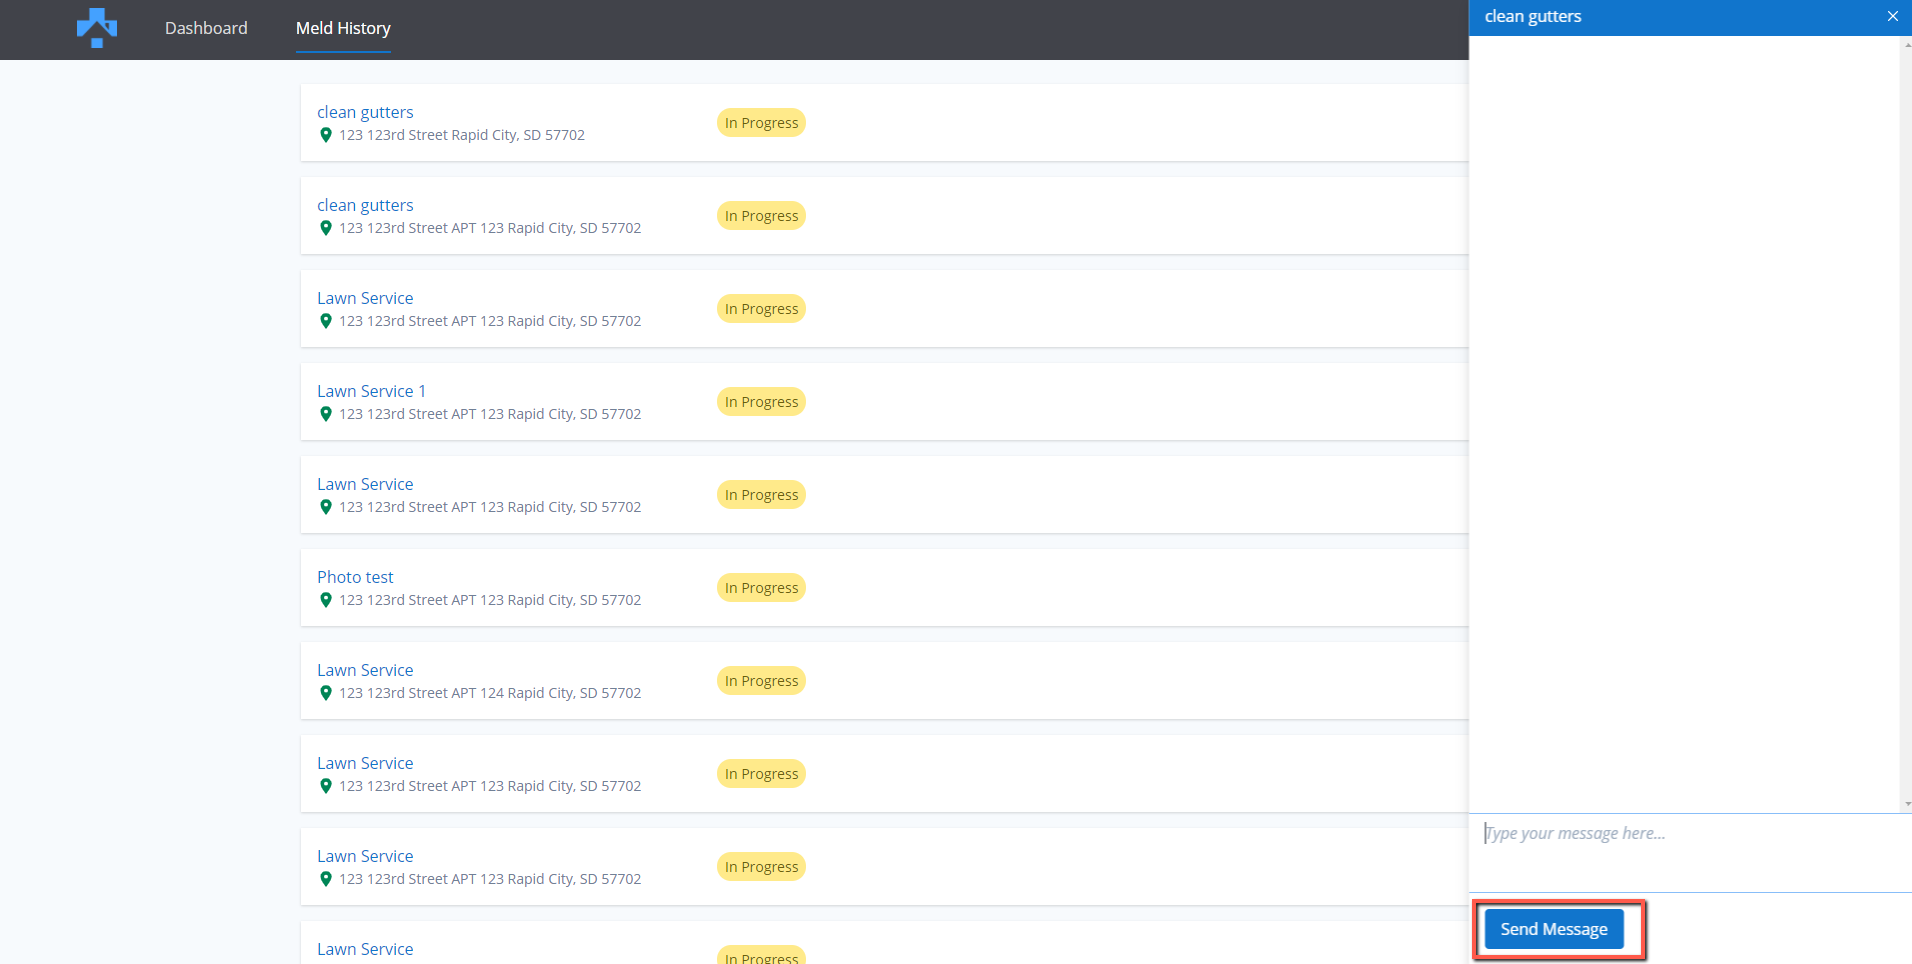Viewport: 1912px width, 964px height.
Task: Click location pin icon under Photo test
Action: pyautogui.click(x=325, y=600)
